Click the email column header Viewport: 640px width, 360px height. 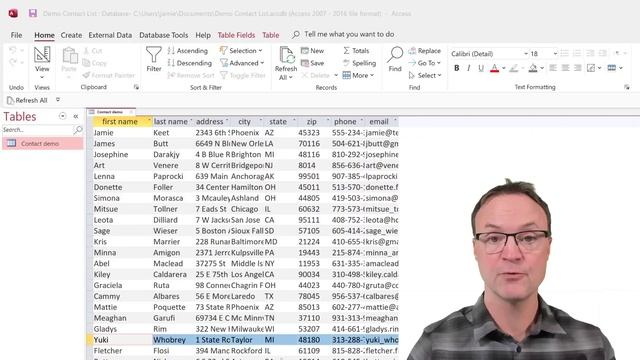click(x=379, y=122)
